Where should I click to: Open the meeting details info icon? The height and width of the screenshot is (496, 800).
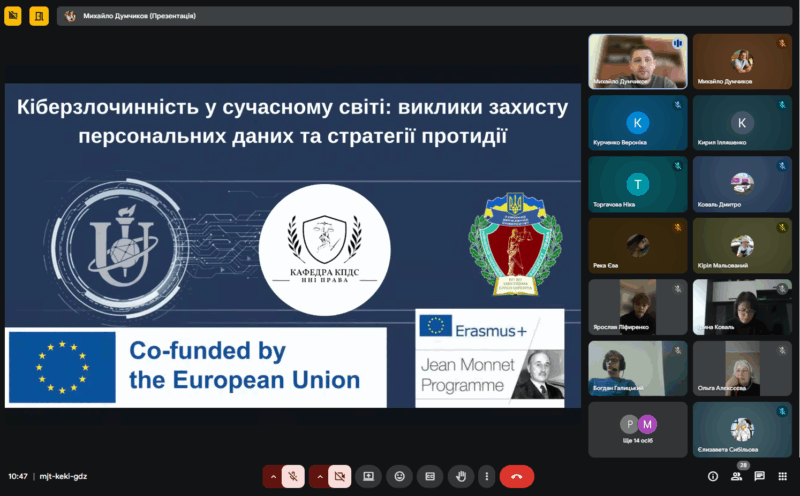[x=708, y=476]
